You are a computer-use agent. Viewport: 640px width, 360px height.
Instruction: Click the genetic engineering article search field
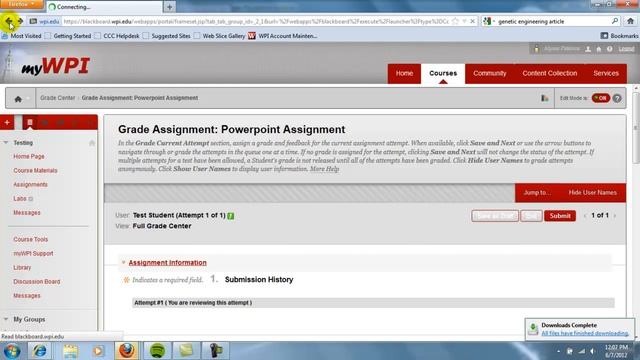[553, 21]
